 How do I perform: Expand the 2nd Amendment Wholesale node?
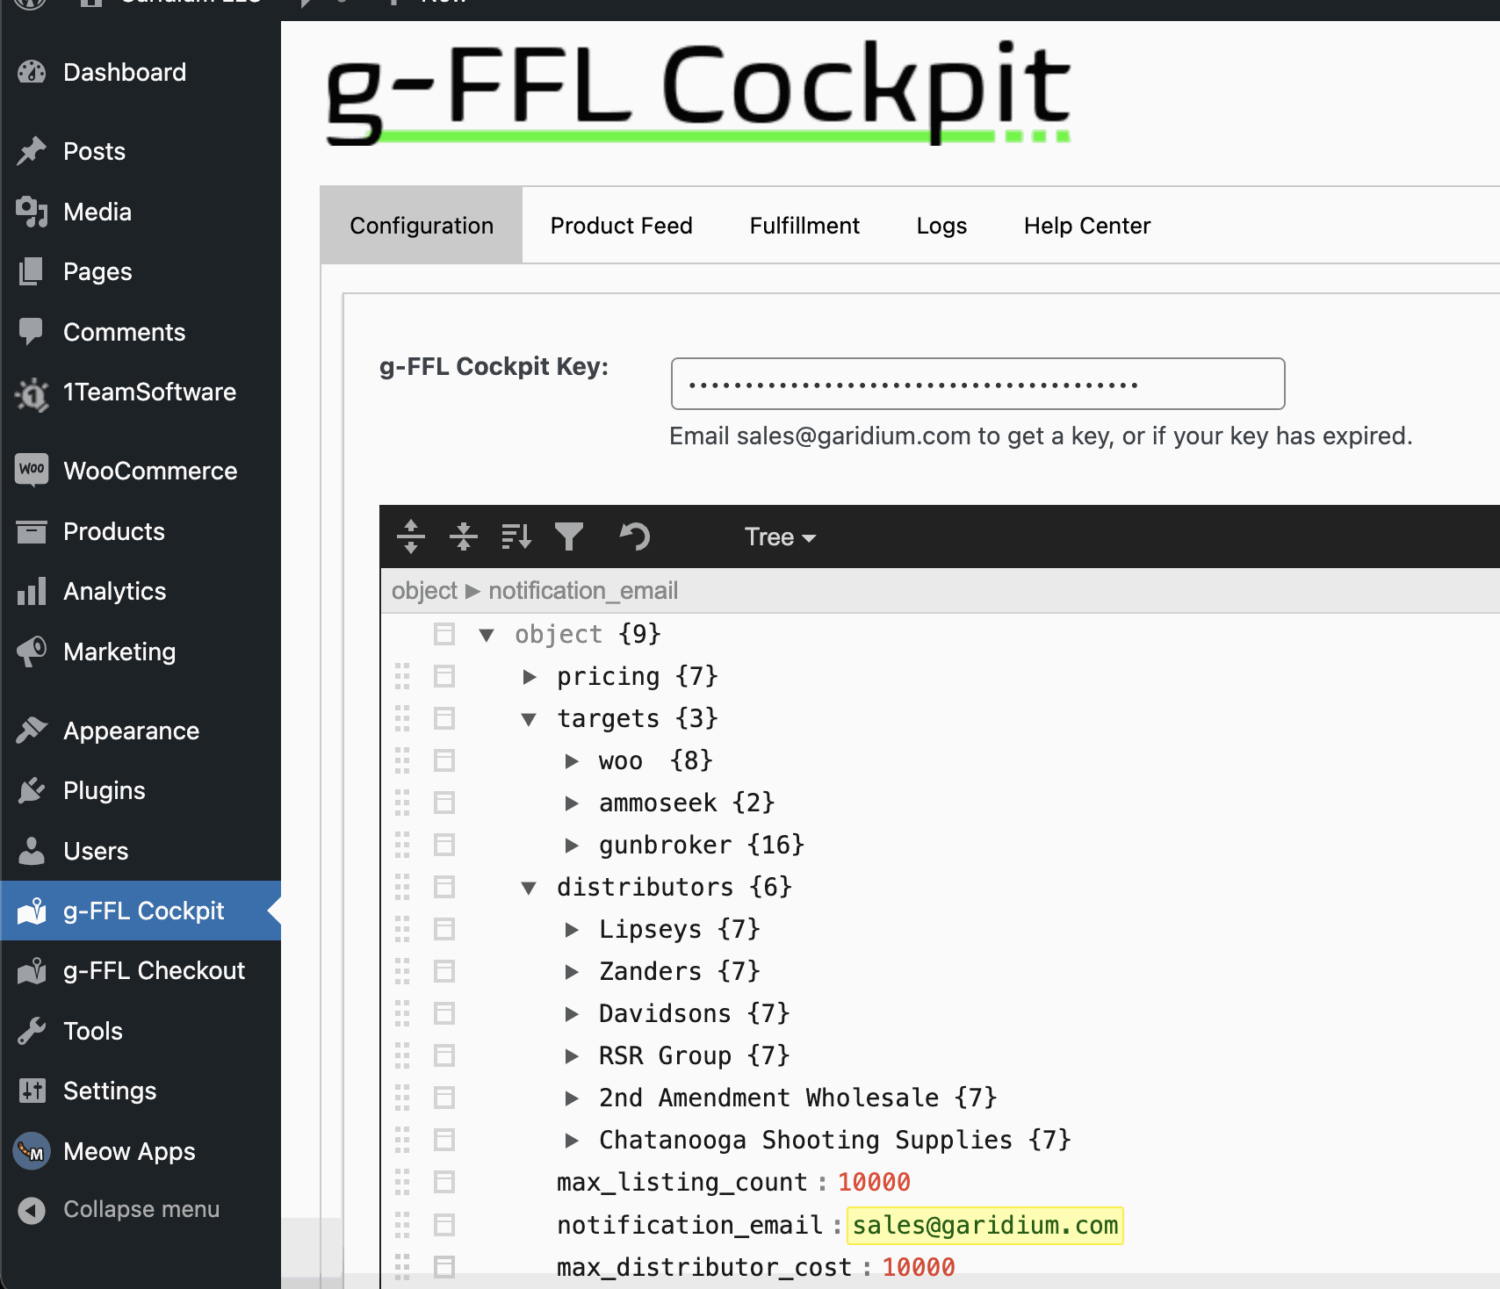[x=572, y=1098]
